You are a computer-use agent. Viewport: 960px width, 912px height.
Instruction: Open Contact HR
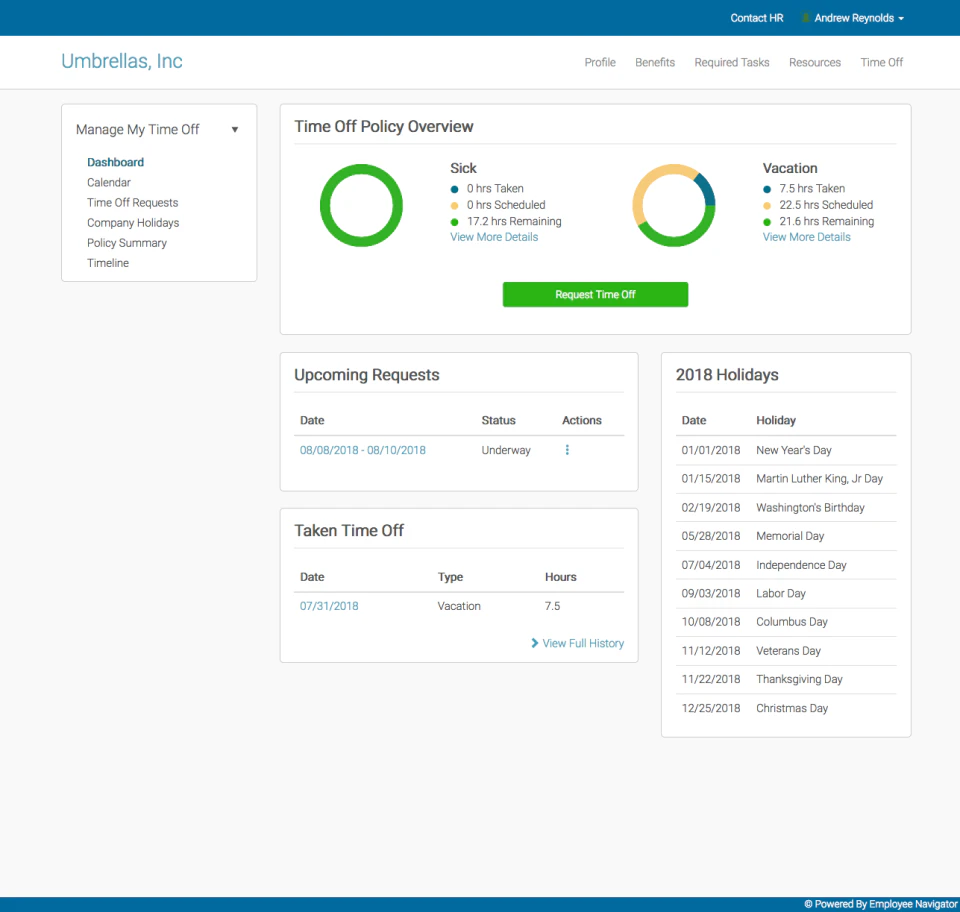coord(756,17)
